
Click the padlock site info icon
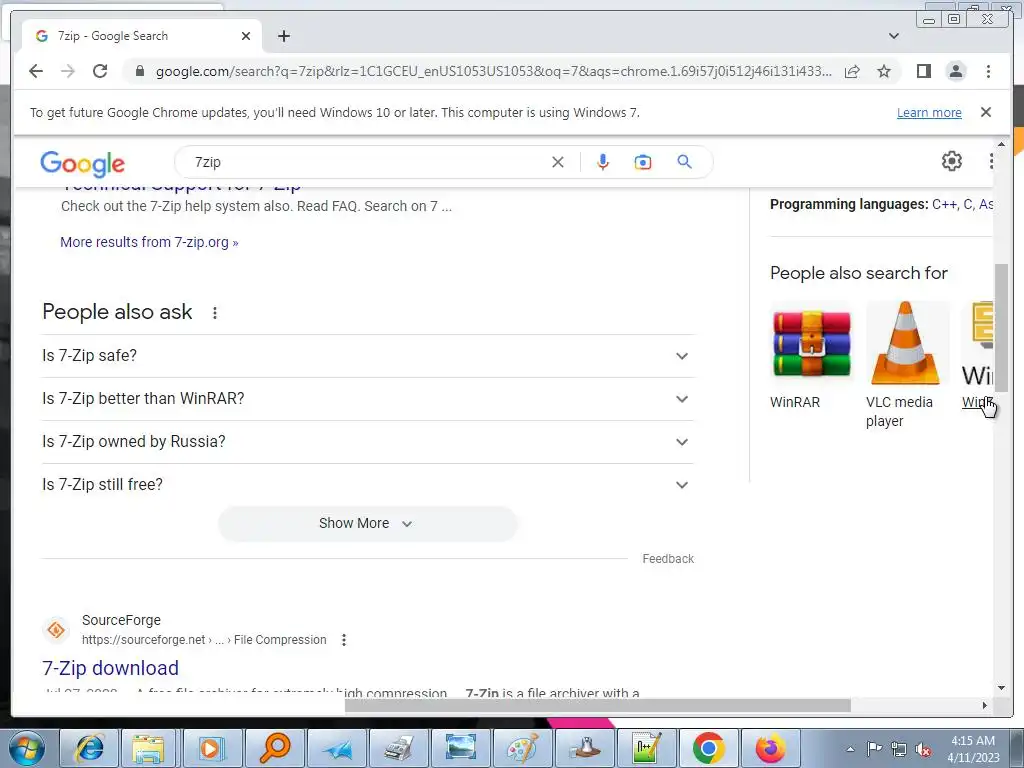pyautogui.click(x=139, y=71)
